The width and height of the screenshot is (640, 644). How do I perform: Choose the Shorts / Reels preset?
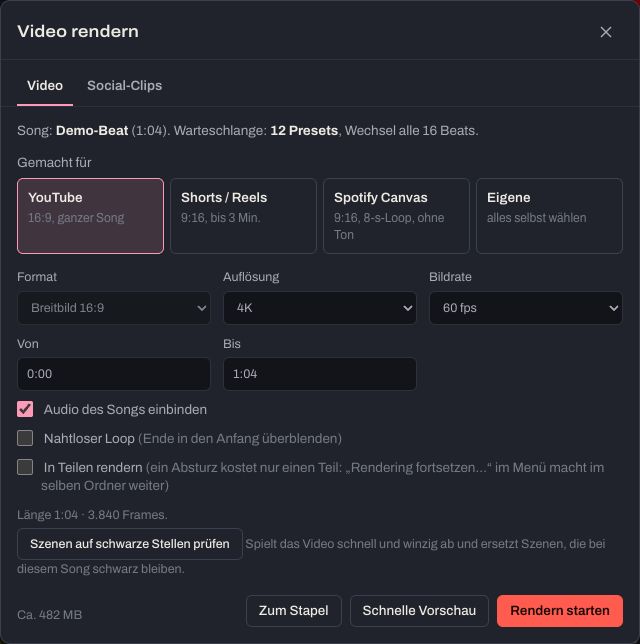(243, 216)
